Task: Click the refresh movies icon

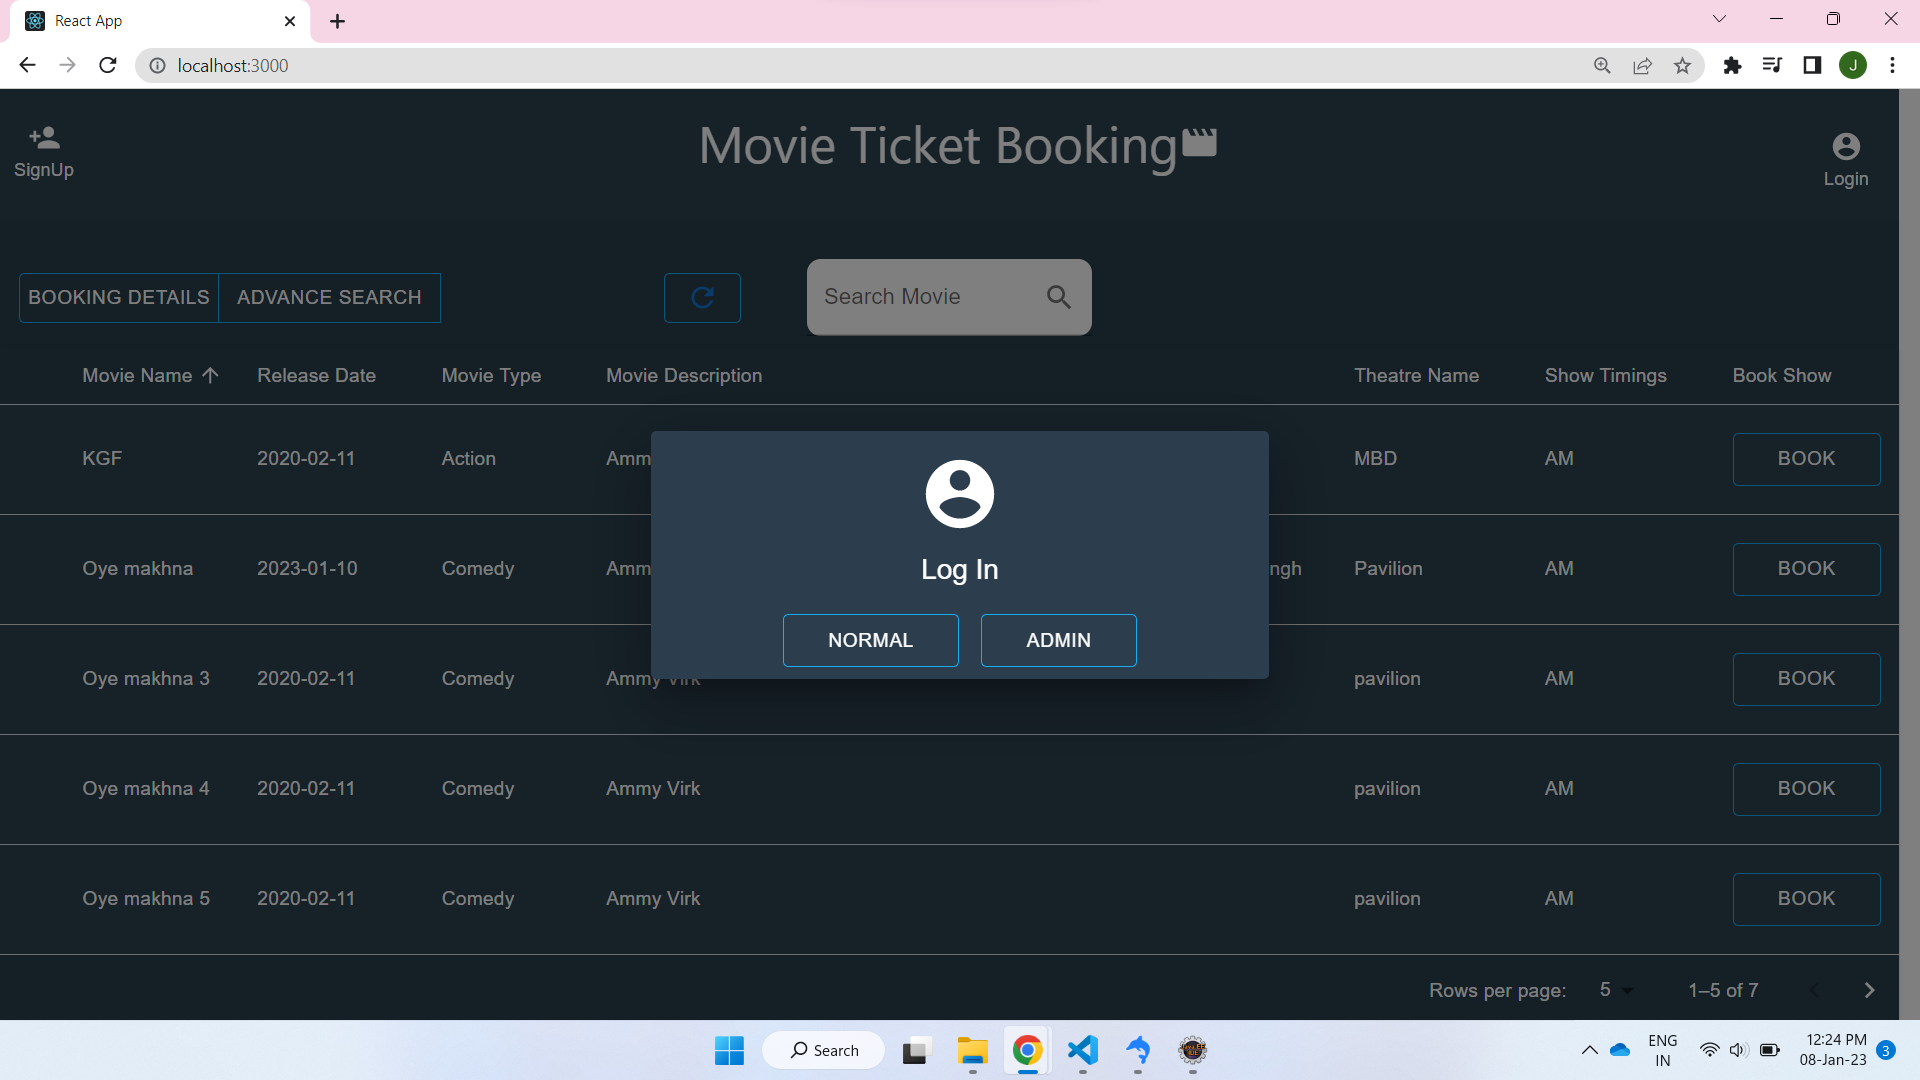Action: tap(702, 297)
